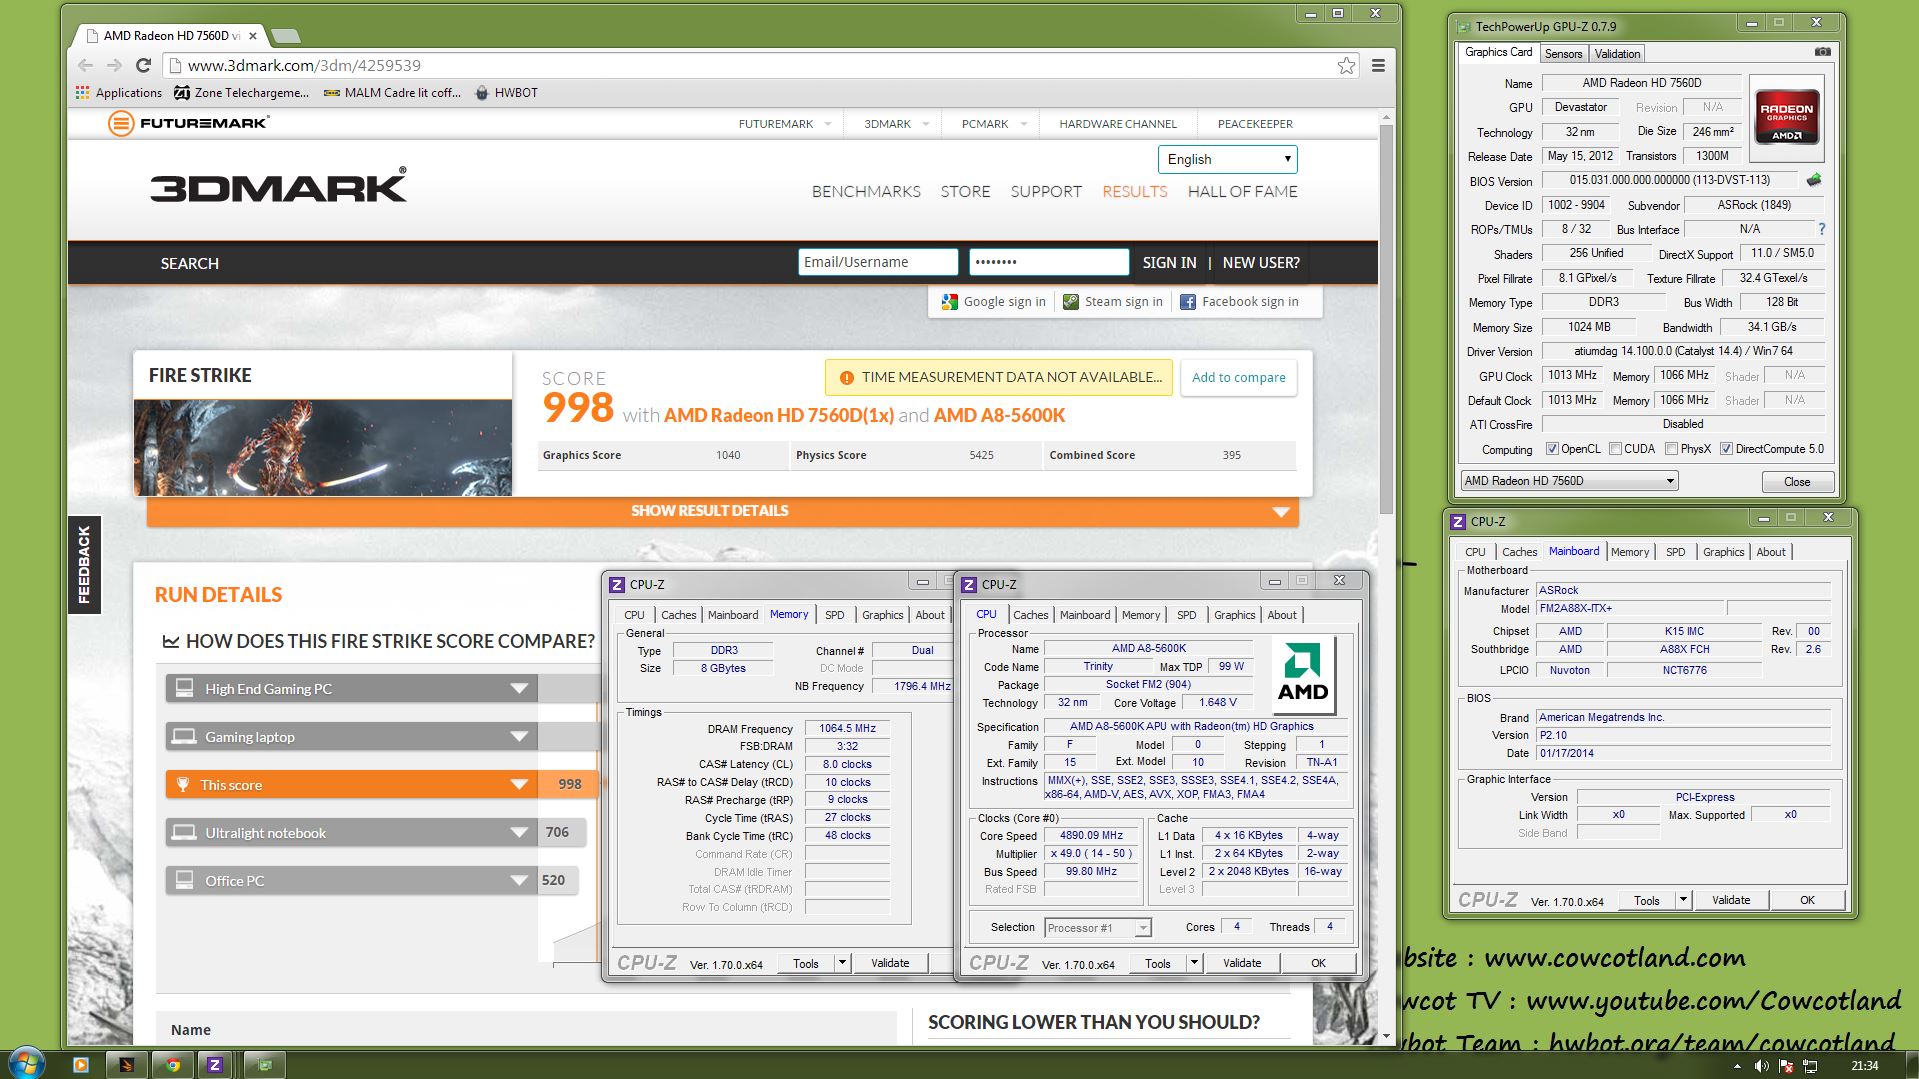Open the RESULTS menu item
This screenshot has height=1079, width=1919.
pos(1134,191)
